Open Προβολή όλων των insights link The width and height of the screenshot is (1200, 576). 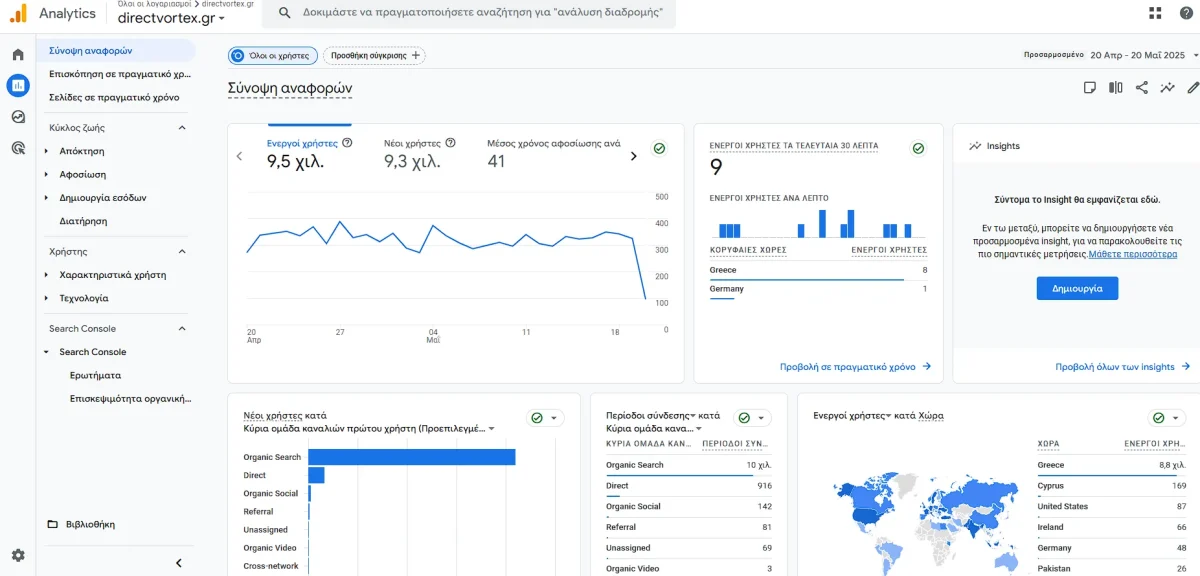[1123, 367]
